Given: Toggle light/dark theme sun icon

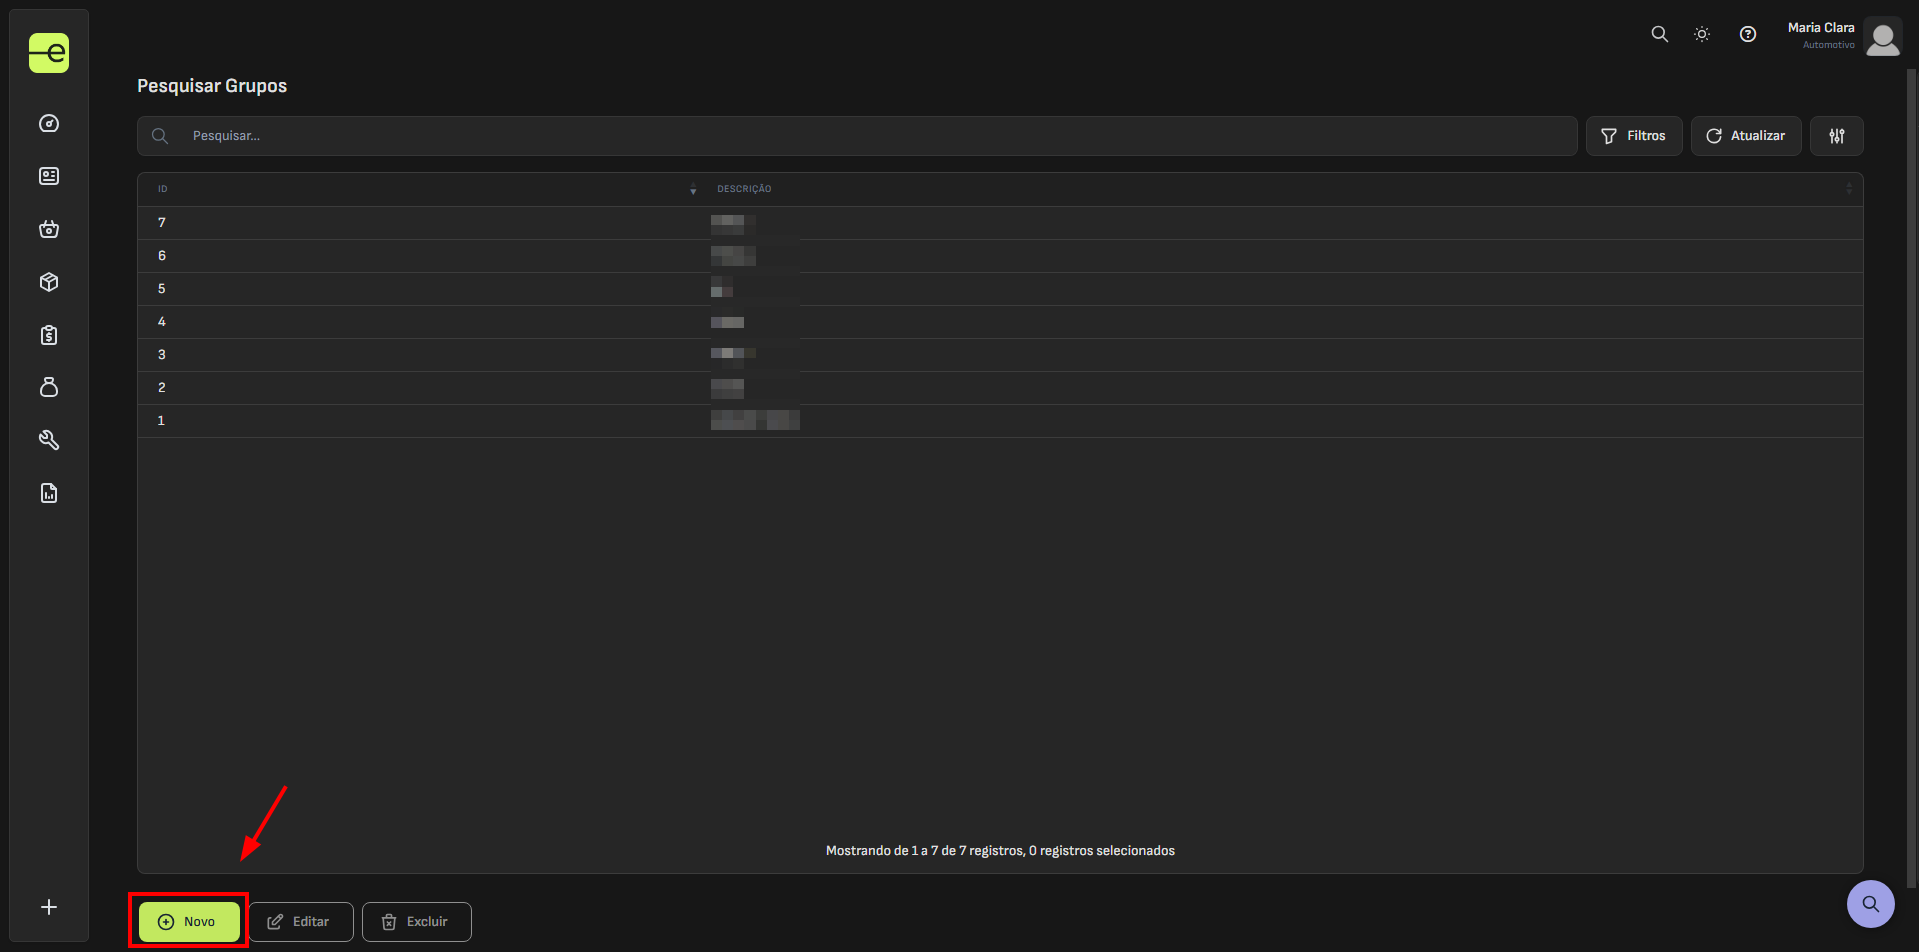Looking at the screenshot, I should pyautogui.click(x=1702, y=34).
